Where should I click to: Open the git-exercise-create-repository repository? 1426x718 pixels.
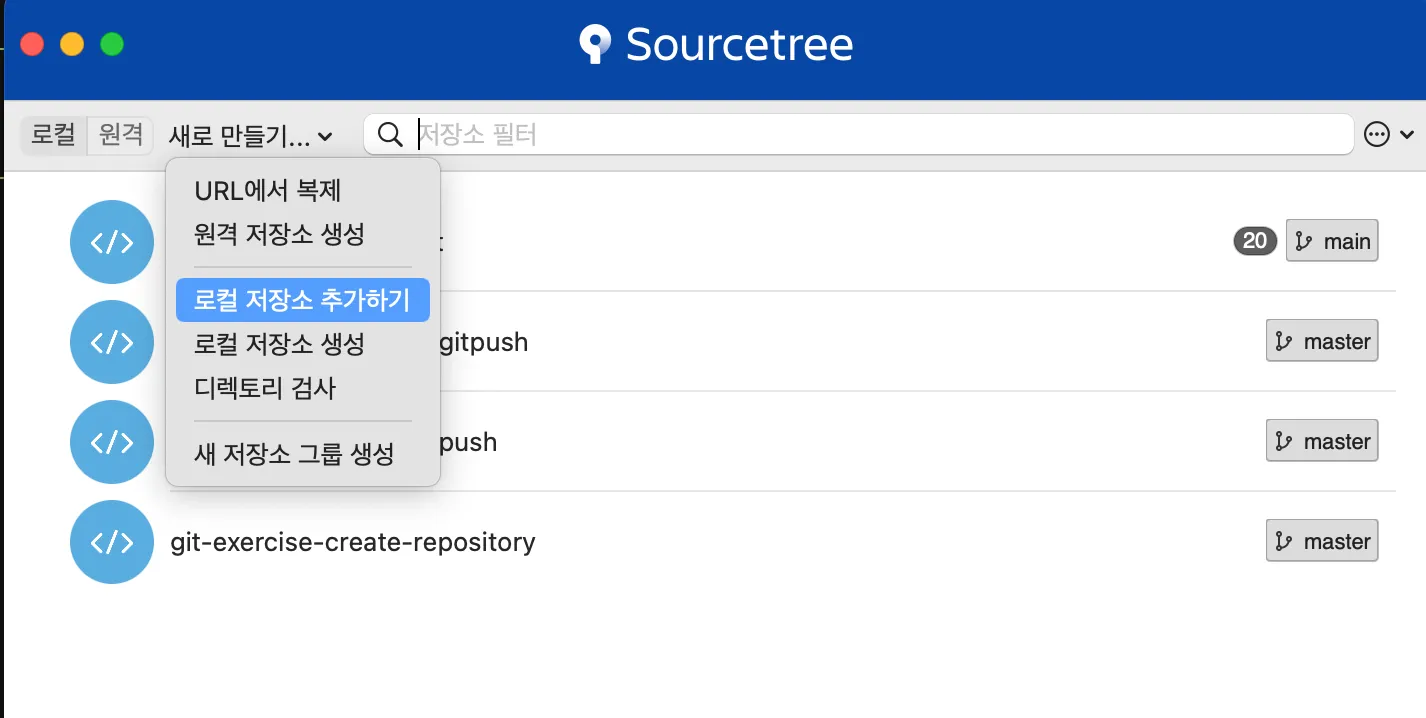[353, 542]
